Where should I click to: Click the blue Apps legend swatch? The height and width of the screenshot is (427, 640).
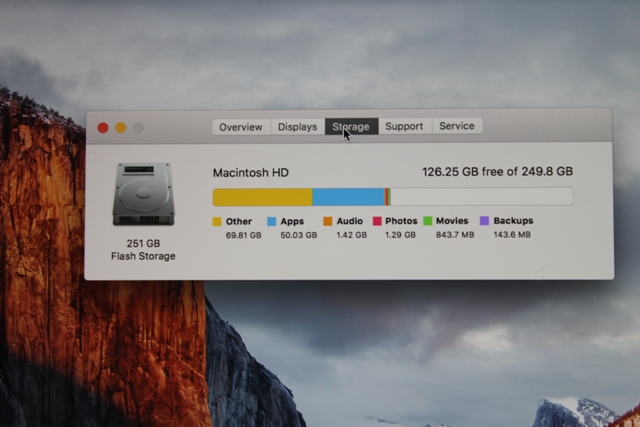[x=271, y=222]
